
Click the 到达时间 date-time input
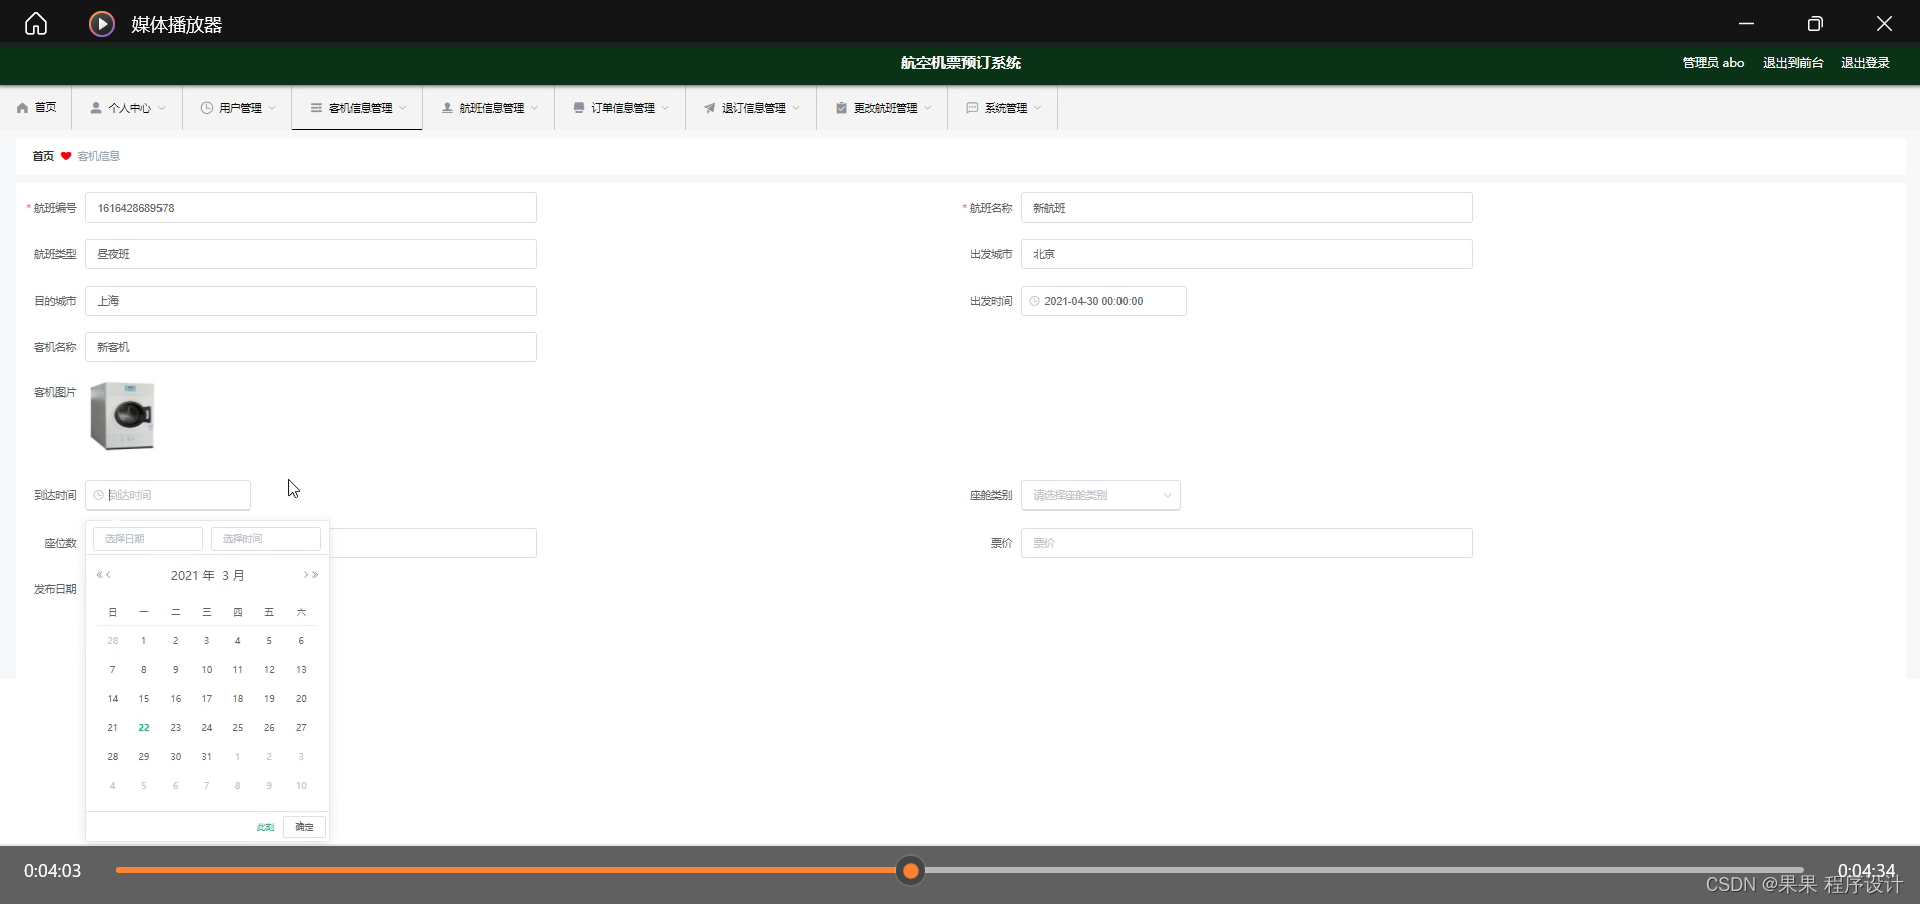point(168,495)
